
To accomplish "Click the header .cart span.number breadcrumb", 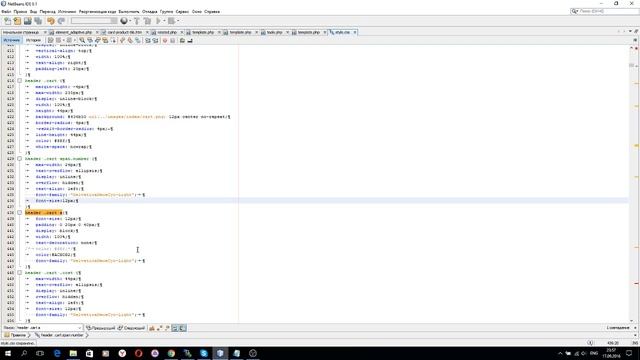I will (60, 335).
